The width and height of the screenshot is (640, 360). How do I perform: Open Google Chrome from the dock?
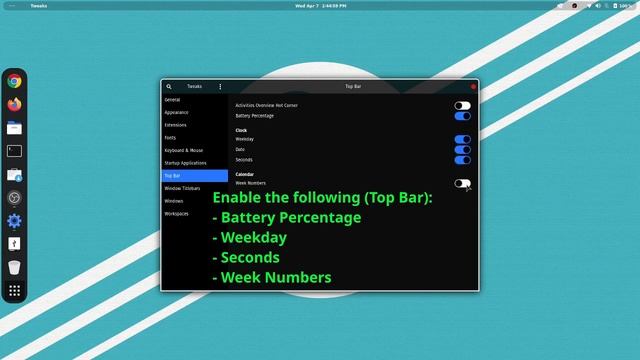14,81
